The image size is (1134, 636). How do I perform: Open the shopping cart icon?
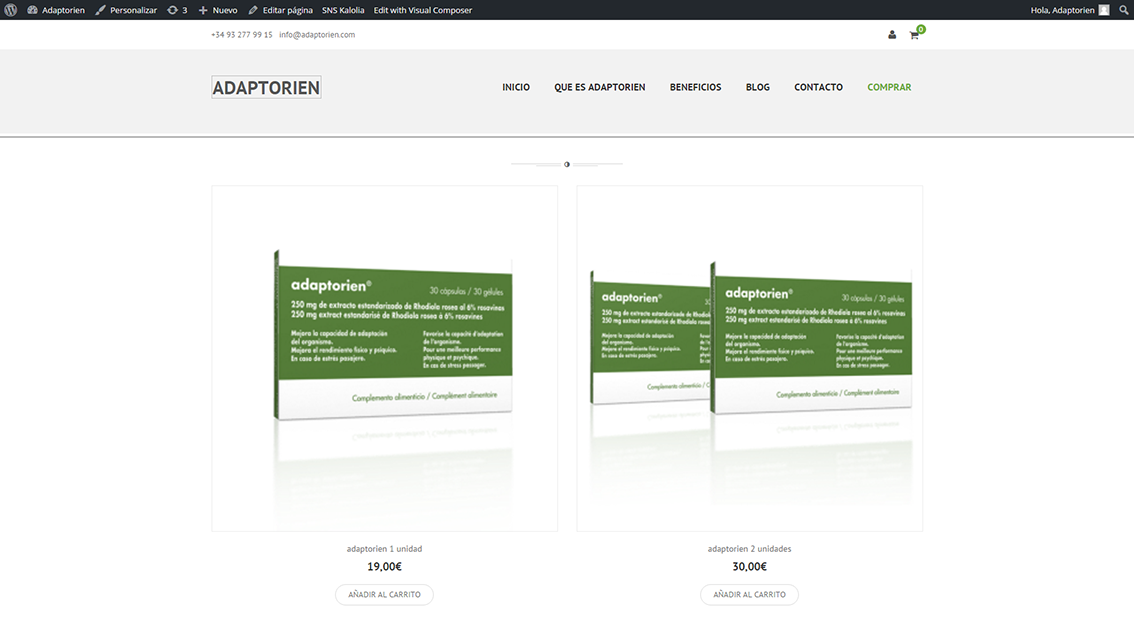914,35
